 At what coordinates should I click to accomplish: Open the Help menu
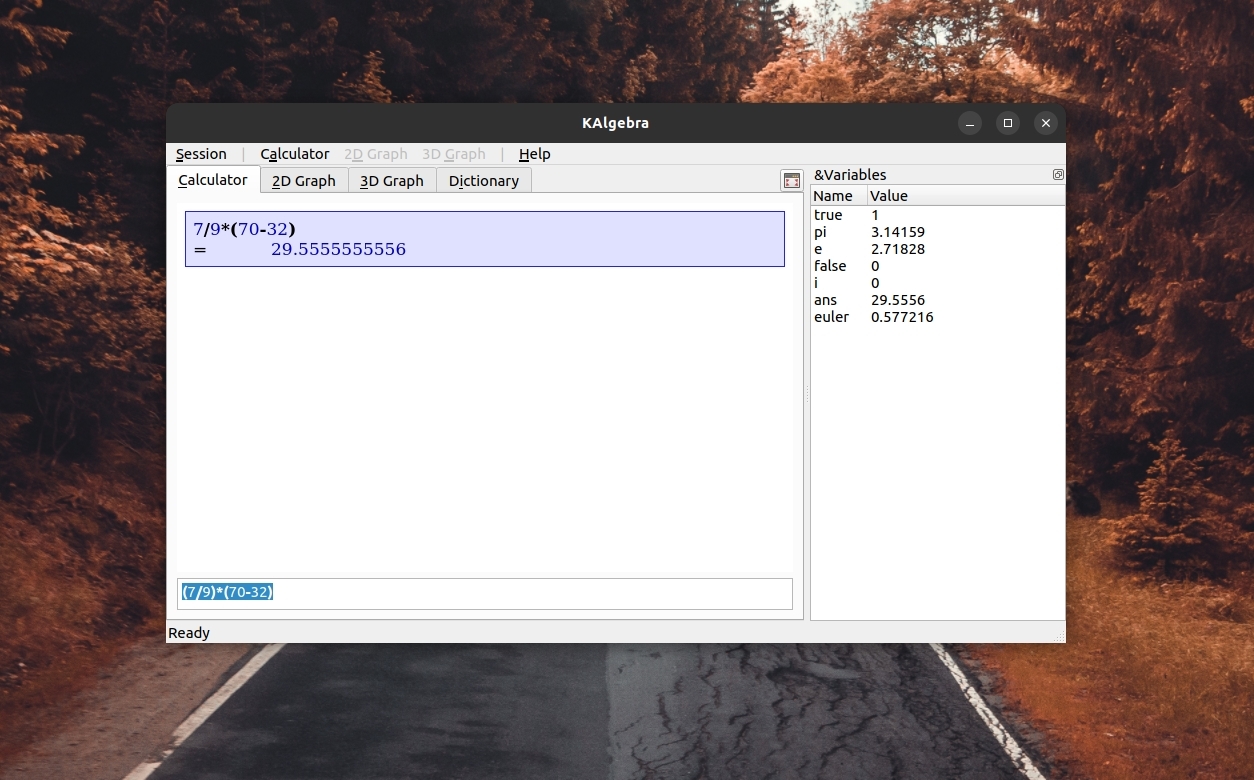534,154
